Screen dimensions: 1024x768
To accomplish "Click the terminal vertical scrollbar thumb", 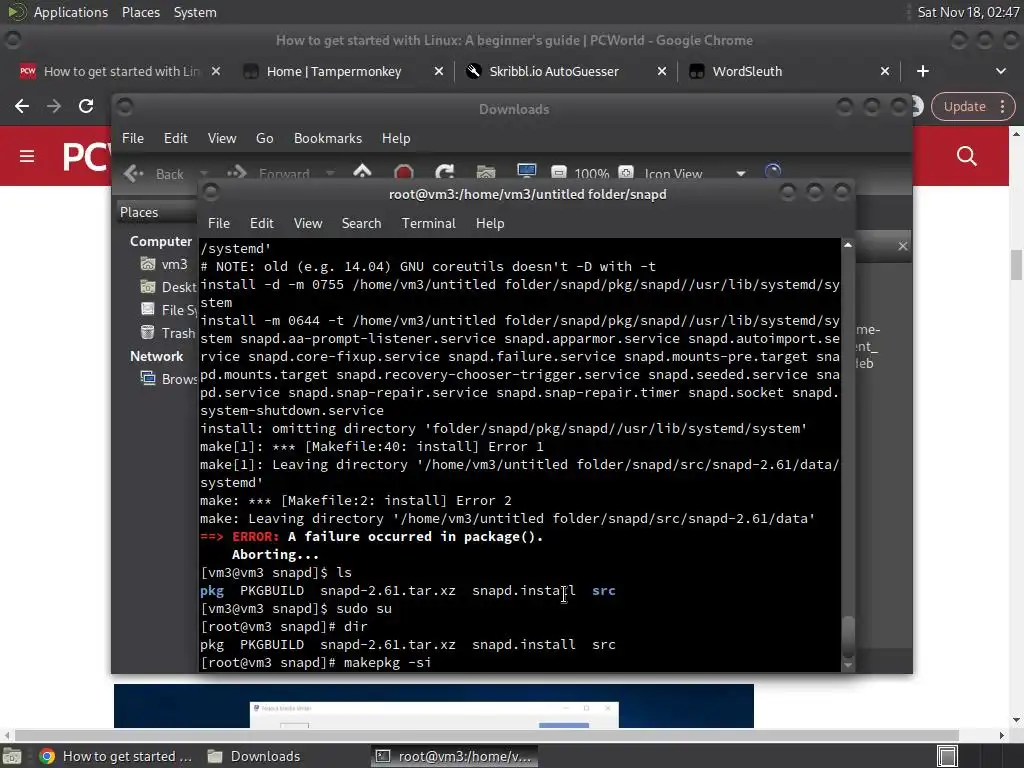I will pos(848,637).
